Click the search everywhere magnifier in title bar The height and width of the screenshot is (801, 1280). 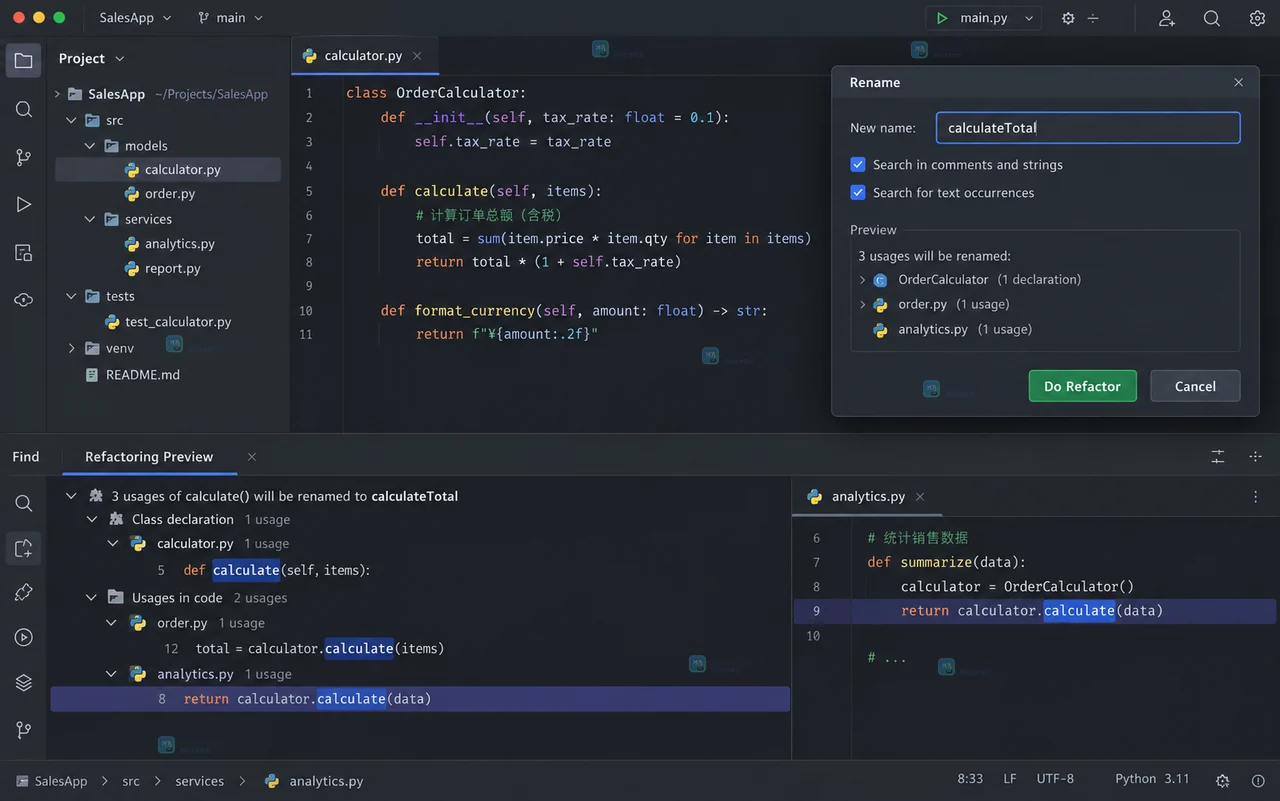click(1212, 18)
